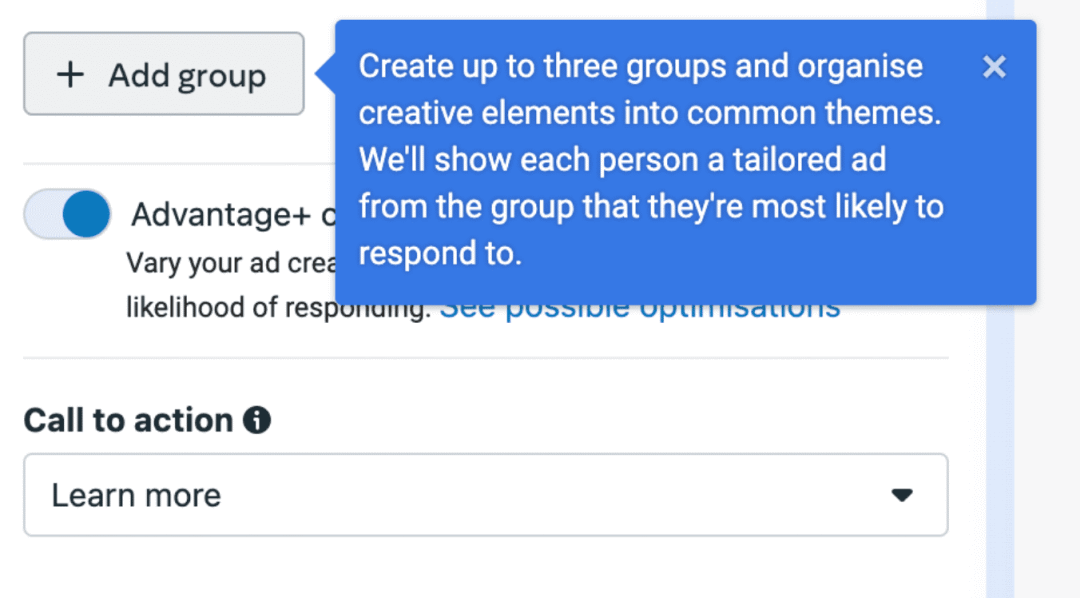Click the Add group button
1080x598 pixels.
tap(164, 74)
